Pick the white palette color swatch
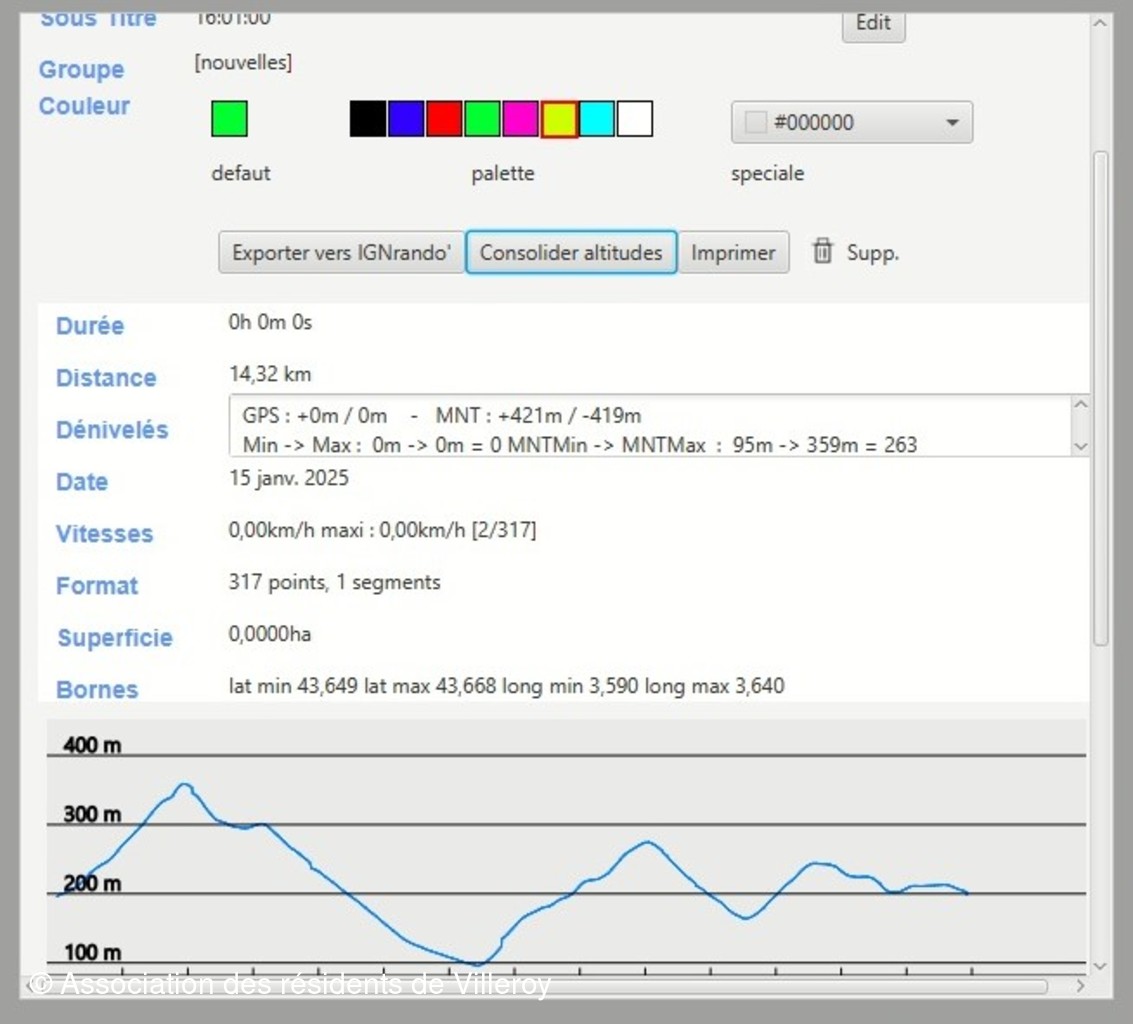This screenshot has width=1133, height=1024. 635,119
